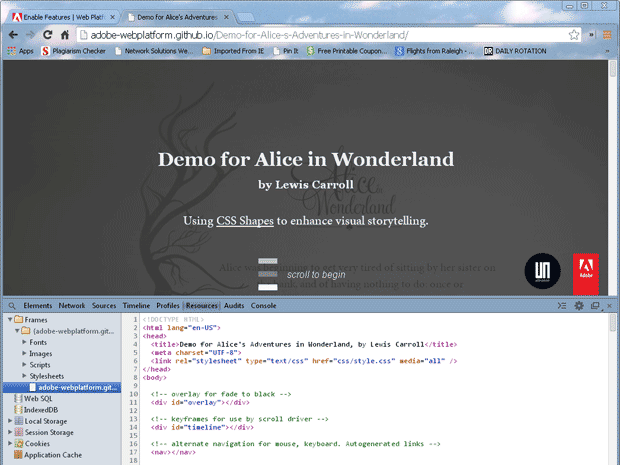620x465 pixels.
Task: Close the Demo for Alice's Adventures tab
Action: pyautogui.click(x=226, y=17)
